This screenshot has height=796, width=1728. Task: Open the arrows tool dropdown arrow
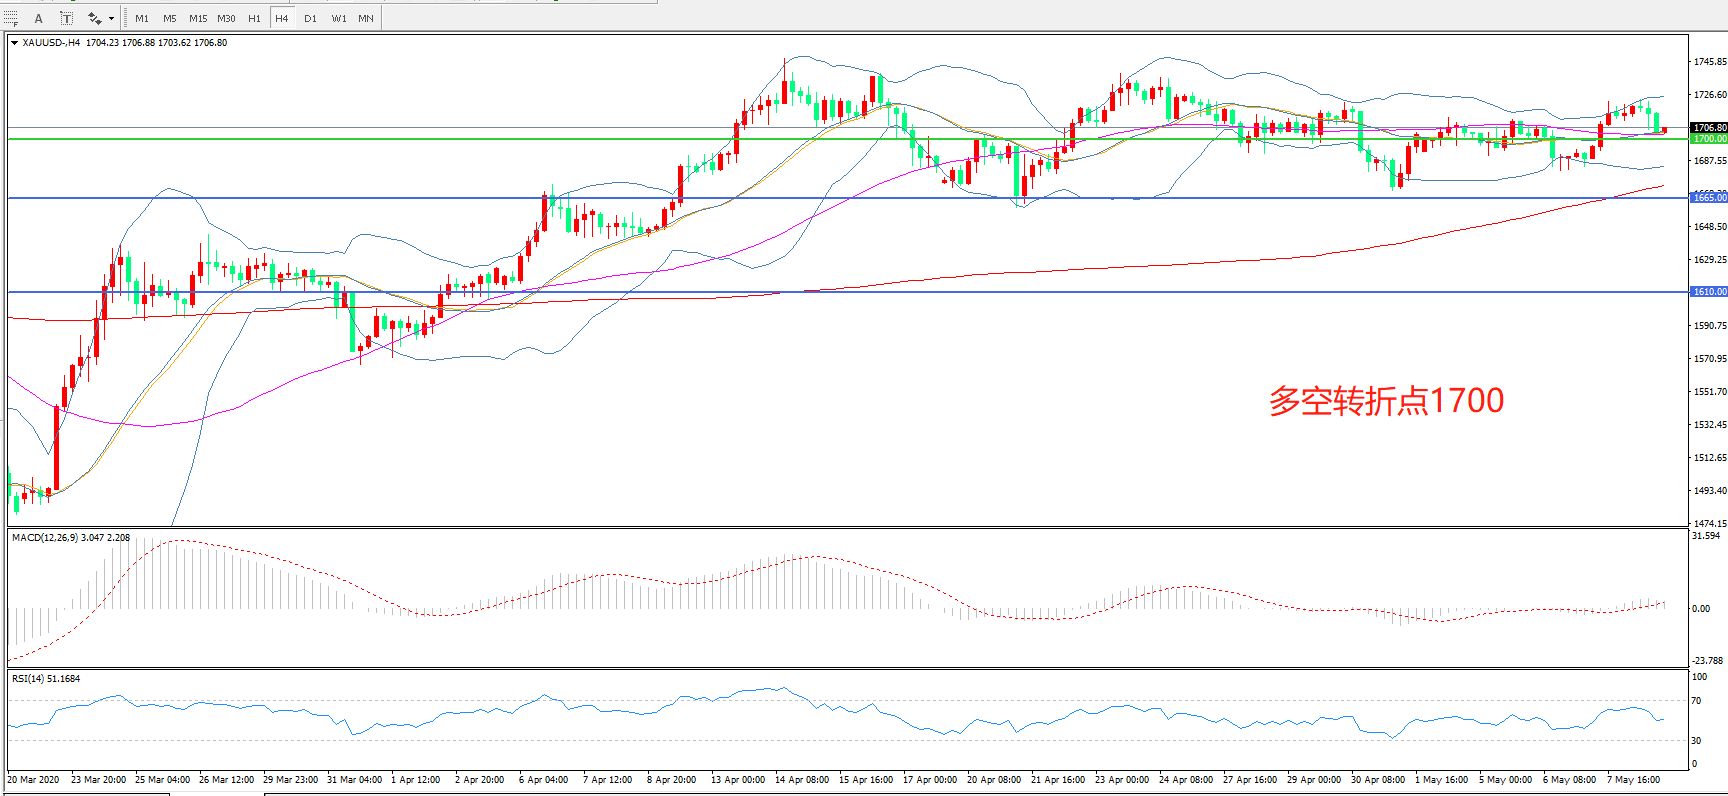(111, 18)
